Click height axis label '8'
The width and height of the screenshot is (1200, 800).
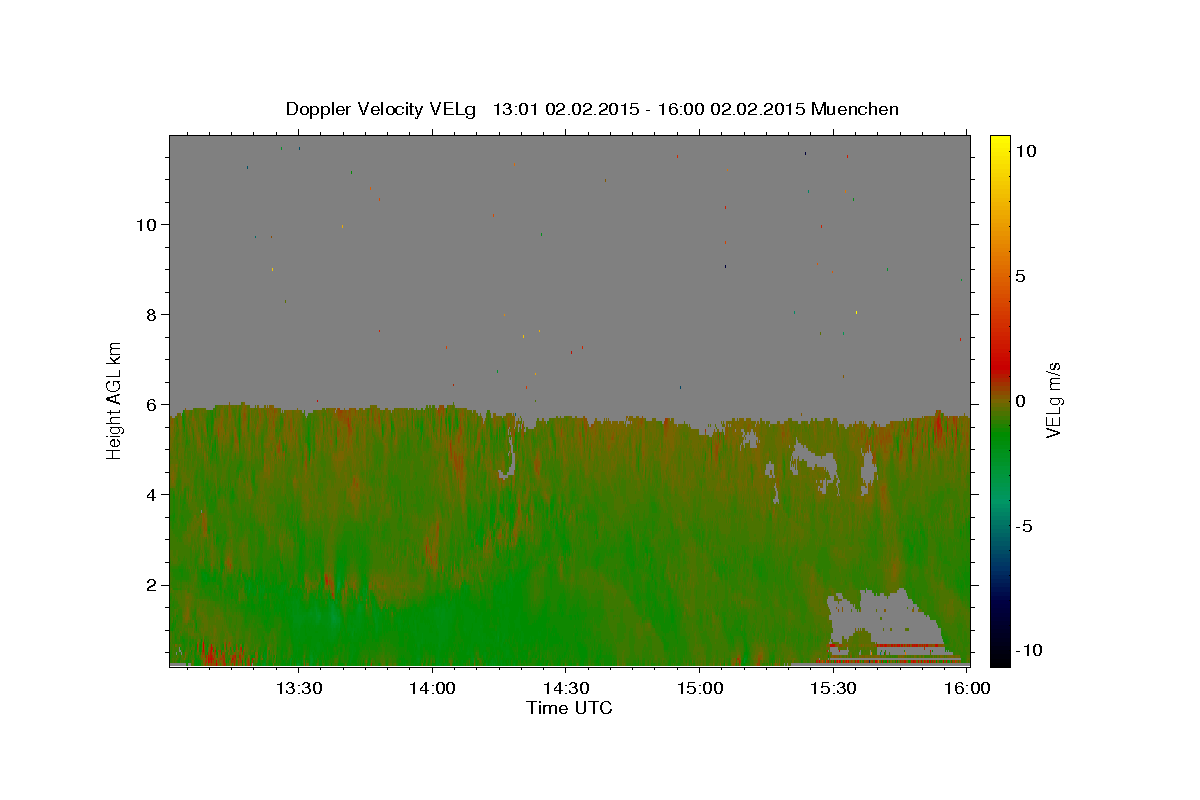150,315
